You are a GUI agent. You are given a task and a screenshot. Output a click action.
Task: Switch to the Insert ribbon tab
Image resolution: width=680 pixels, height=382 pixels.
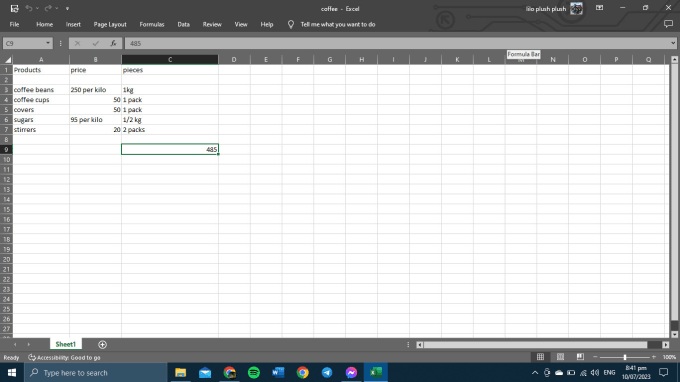point(73,24)
